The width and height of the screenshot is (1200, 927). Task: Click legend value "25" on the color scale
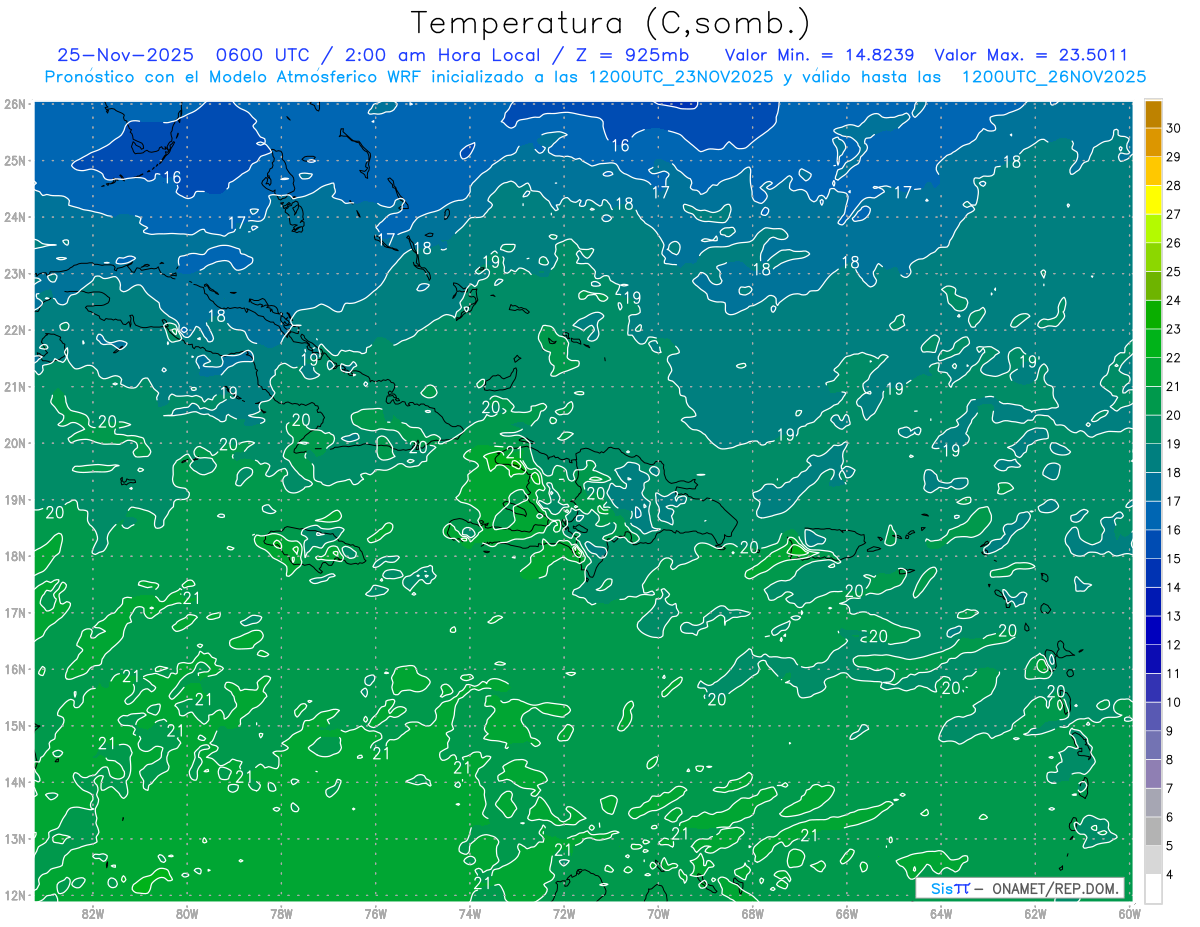click(x=1174, y=272)
